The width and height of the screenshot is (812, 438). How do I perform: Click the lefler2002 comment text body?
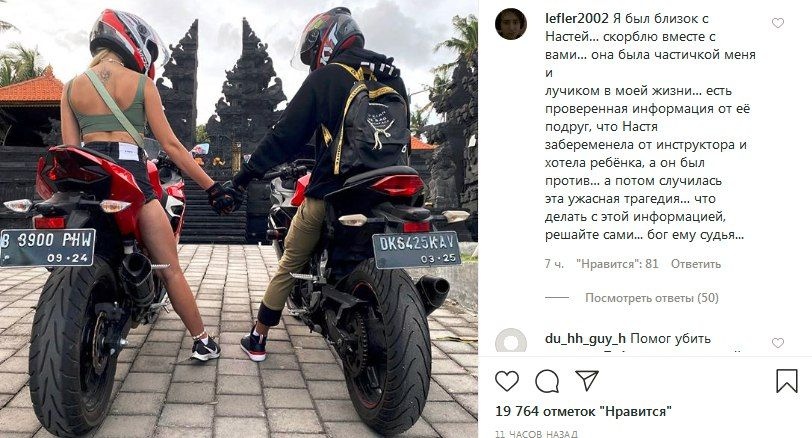[650, 127]
